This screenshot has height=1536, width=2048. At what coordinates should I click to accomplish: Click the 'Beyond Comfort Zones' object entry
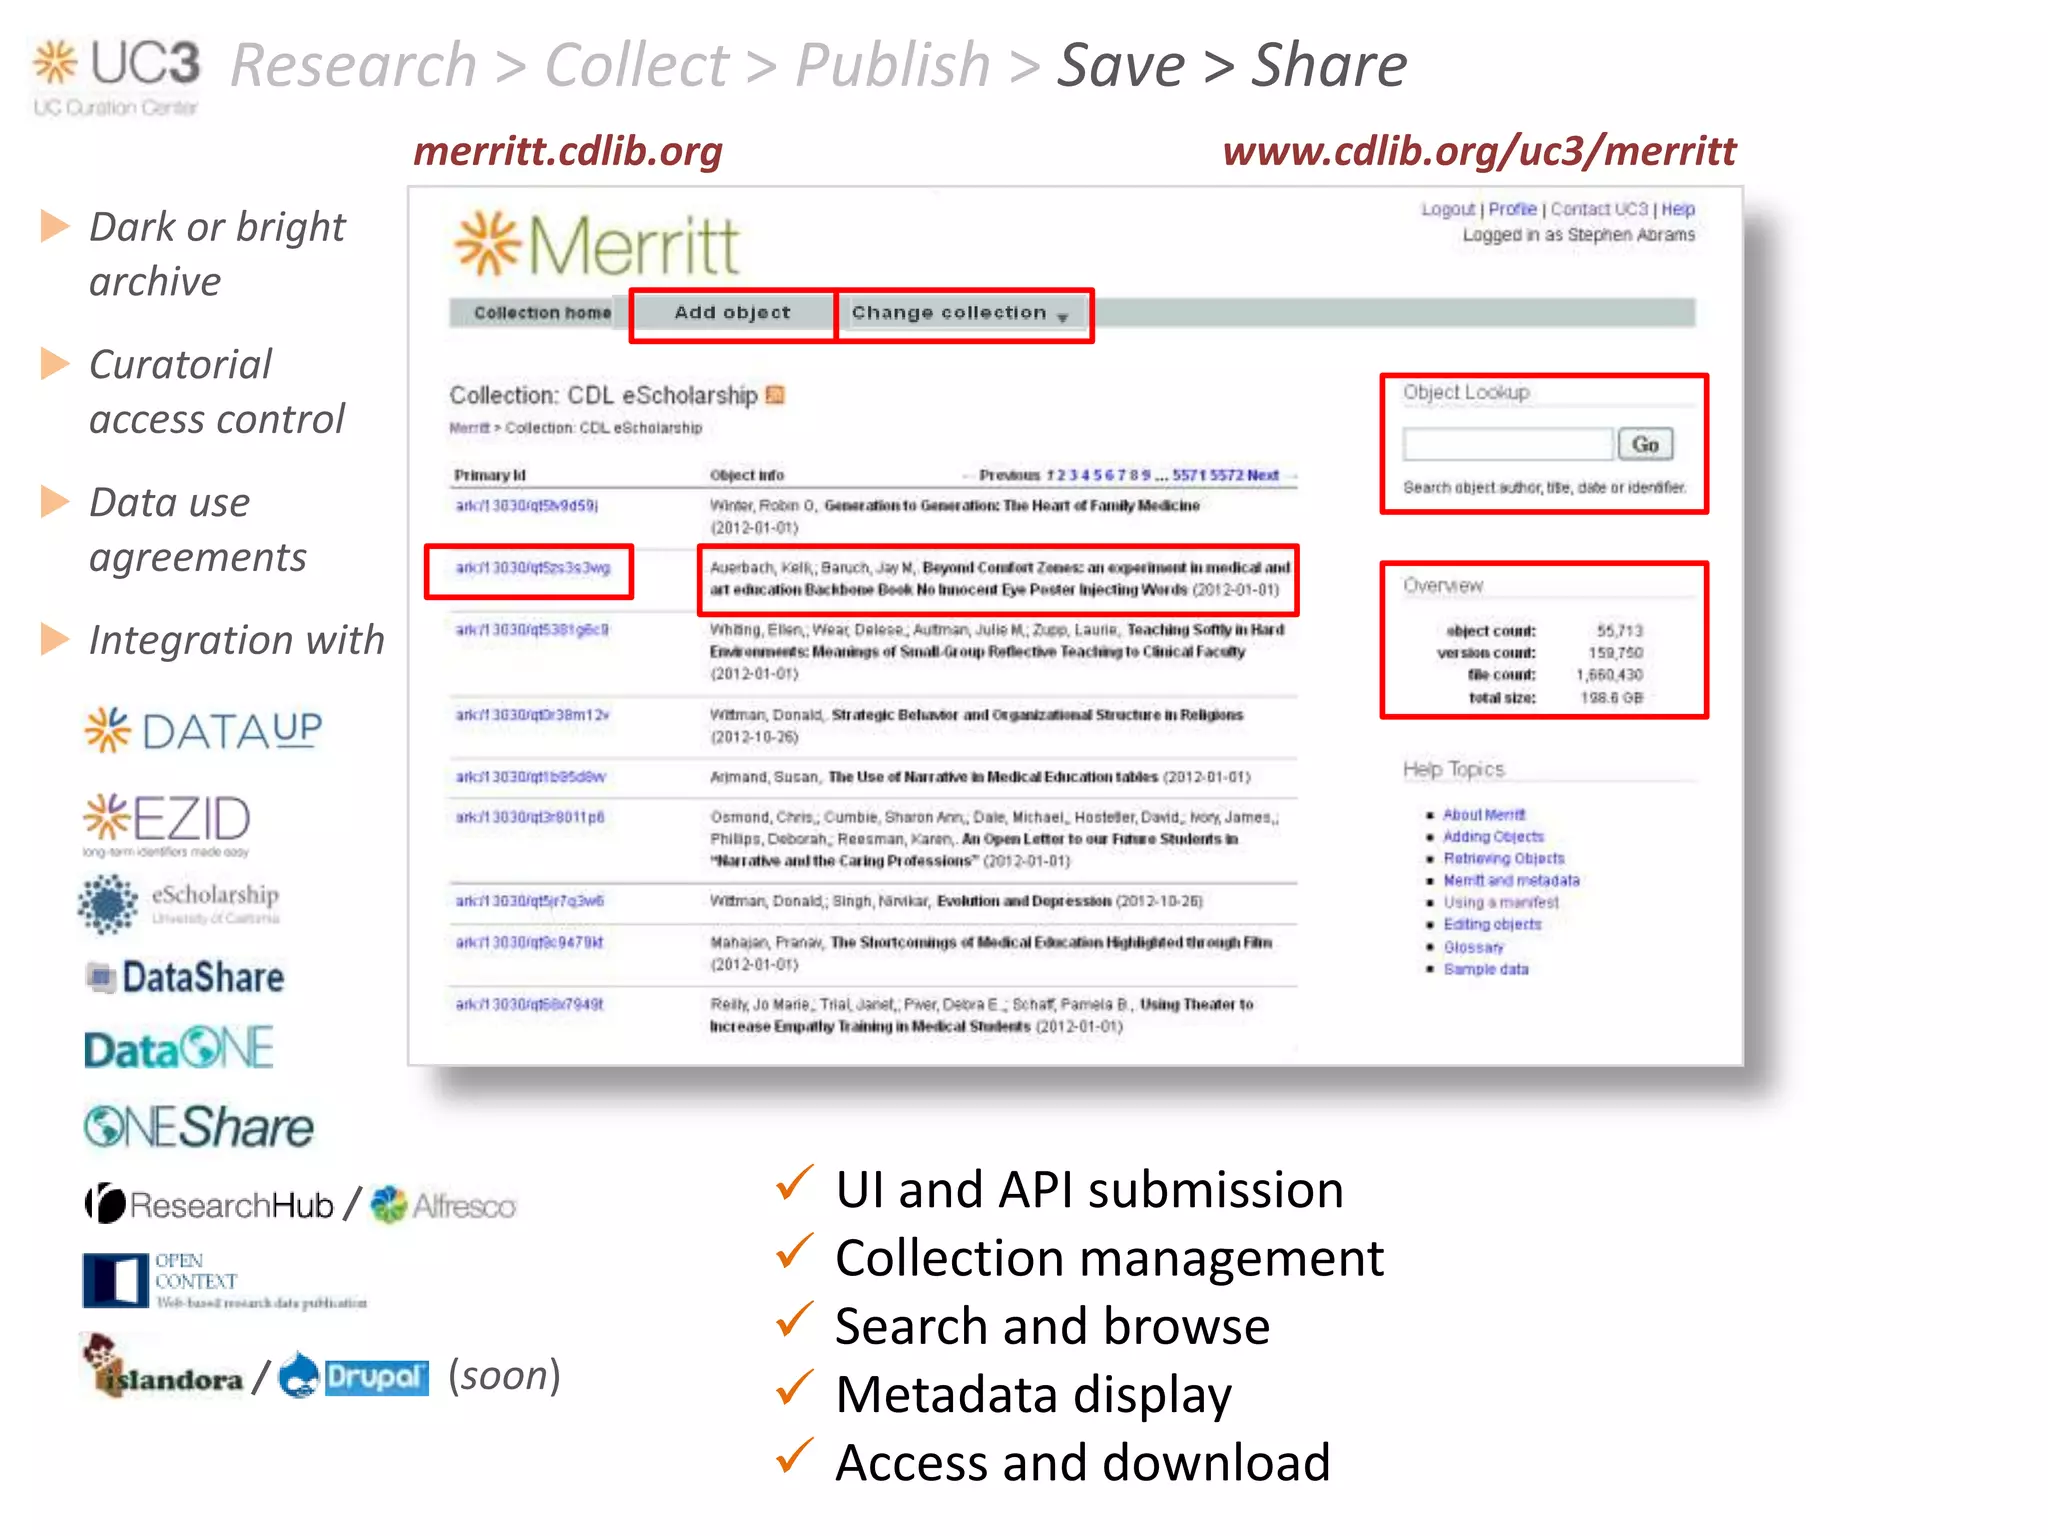pyautogui.click(x=999, y=579)
